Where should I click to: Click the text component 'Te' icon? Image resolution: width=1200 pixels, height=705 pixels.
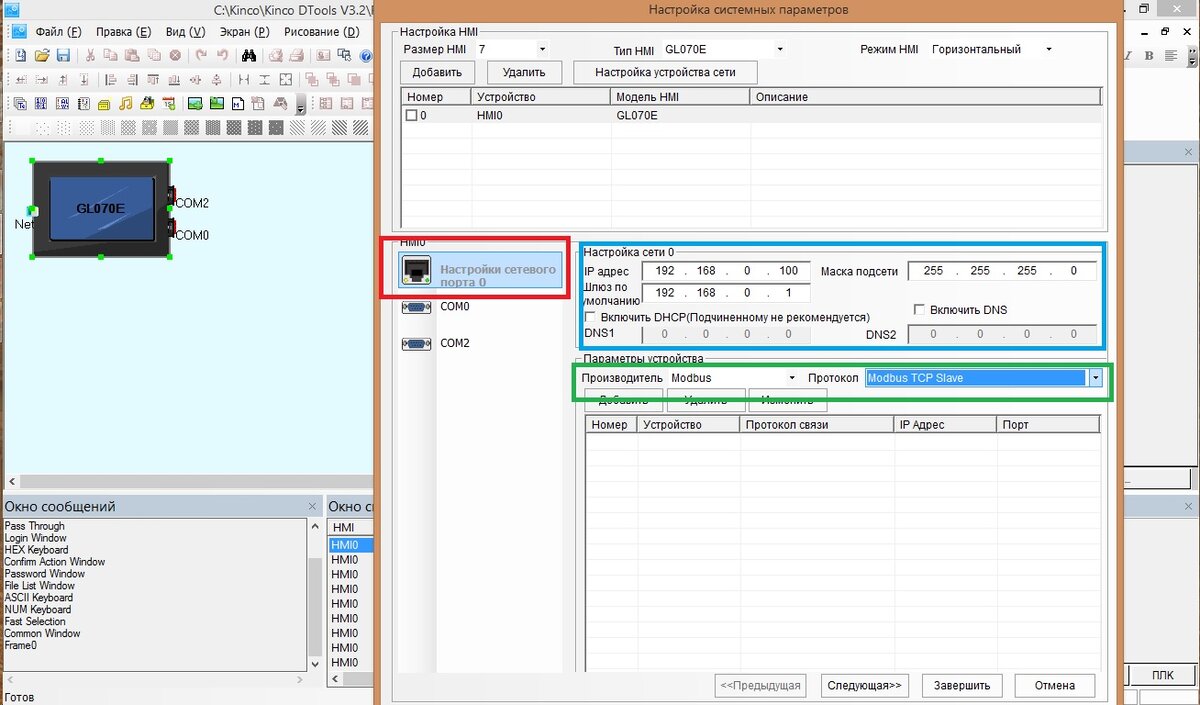(x=21, y=103)
